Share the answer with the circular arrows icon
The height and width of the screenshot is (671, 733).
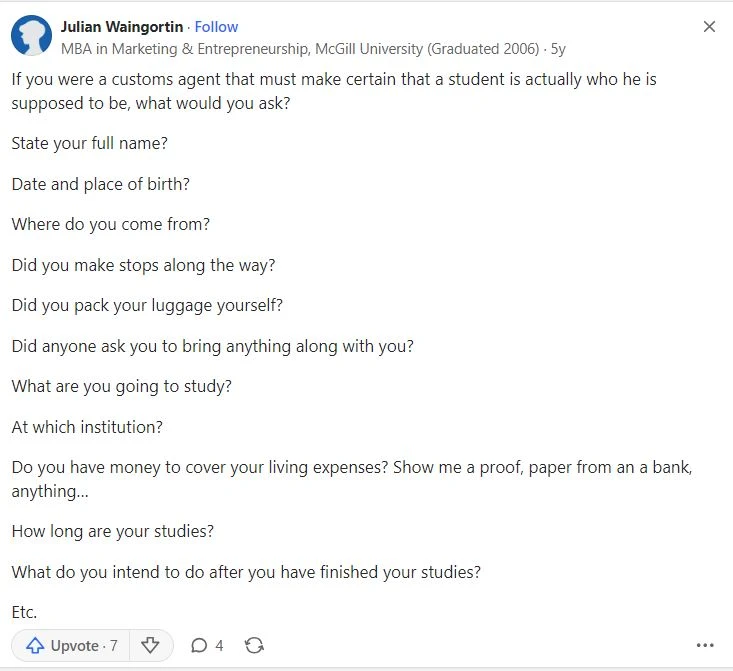(x=254, y=646)
